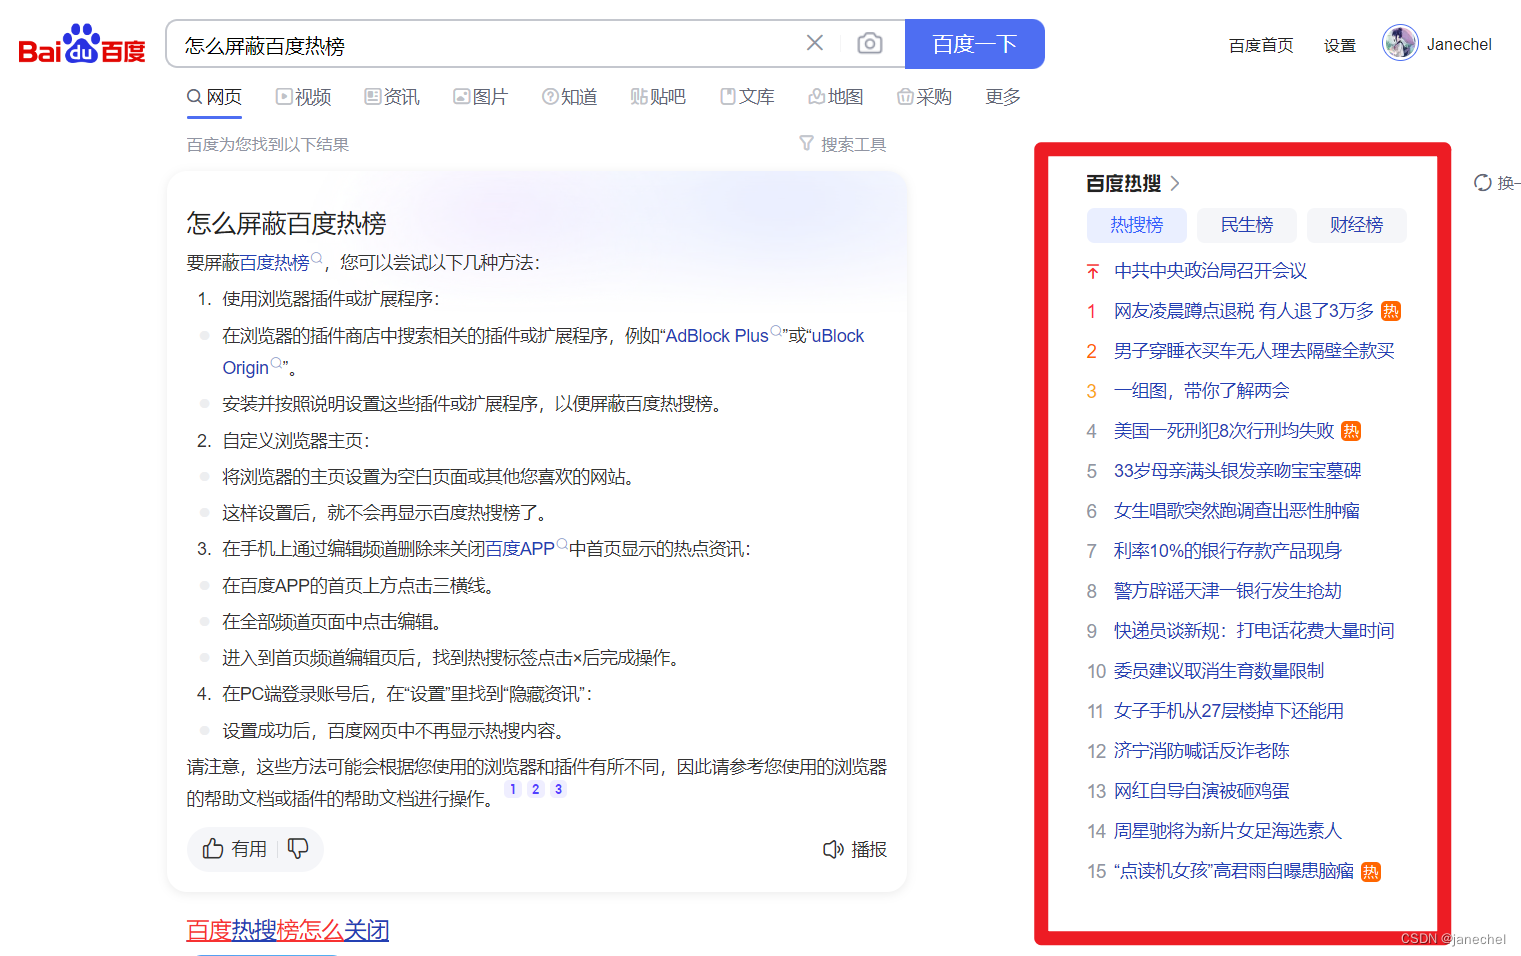Click citation superscript 1 below the answer

coord(512,789)
